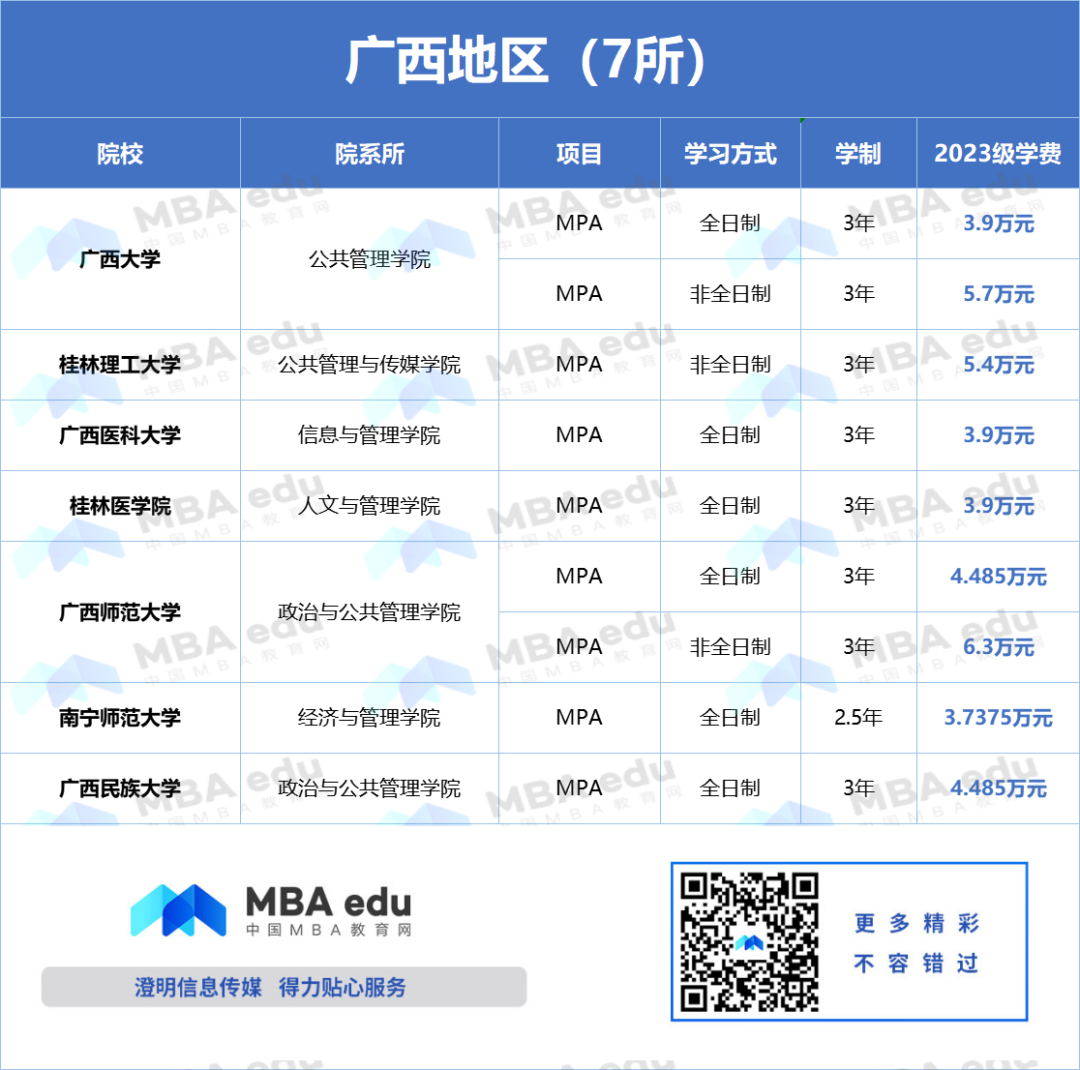Click the QR code image
1080x1070 pixels.
click(749, 942)
